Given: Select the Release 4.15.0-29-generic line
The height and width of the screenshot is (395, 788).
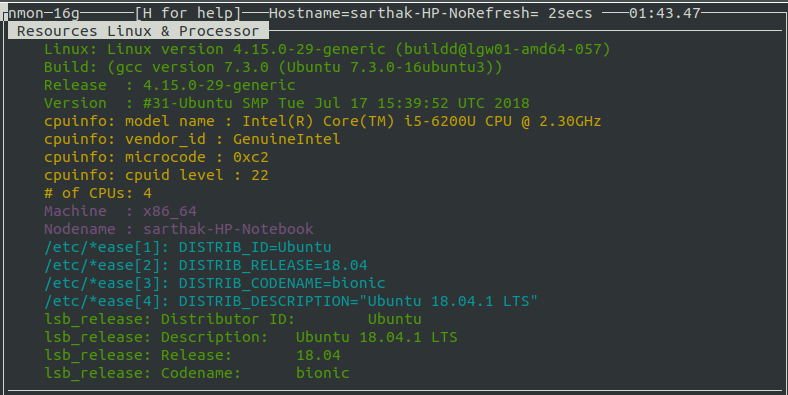Looking at the screenshot, I should tap(170, 85).
